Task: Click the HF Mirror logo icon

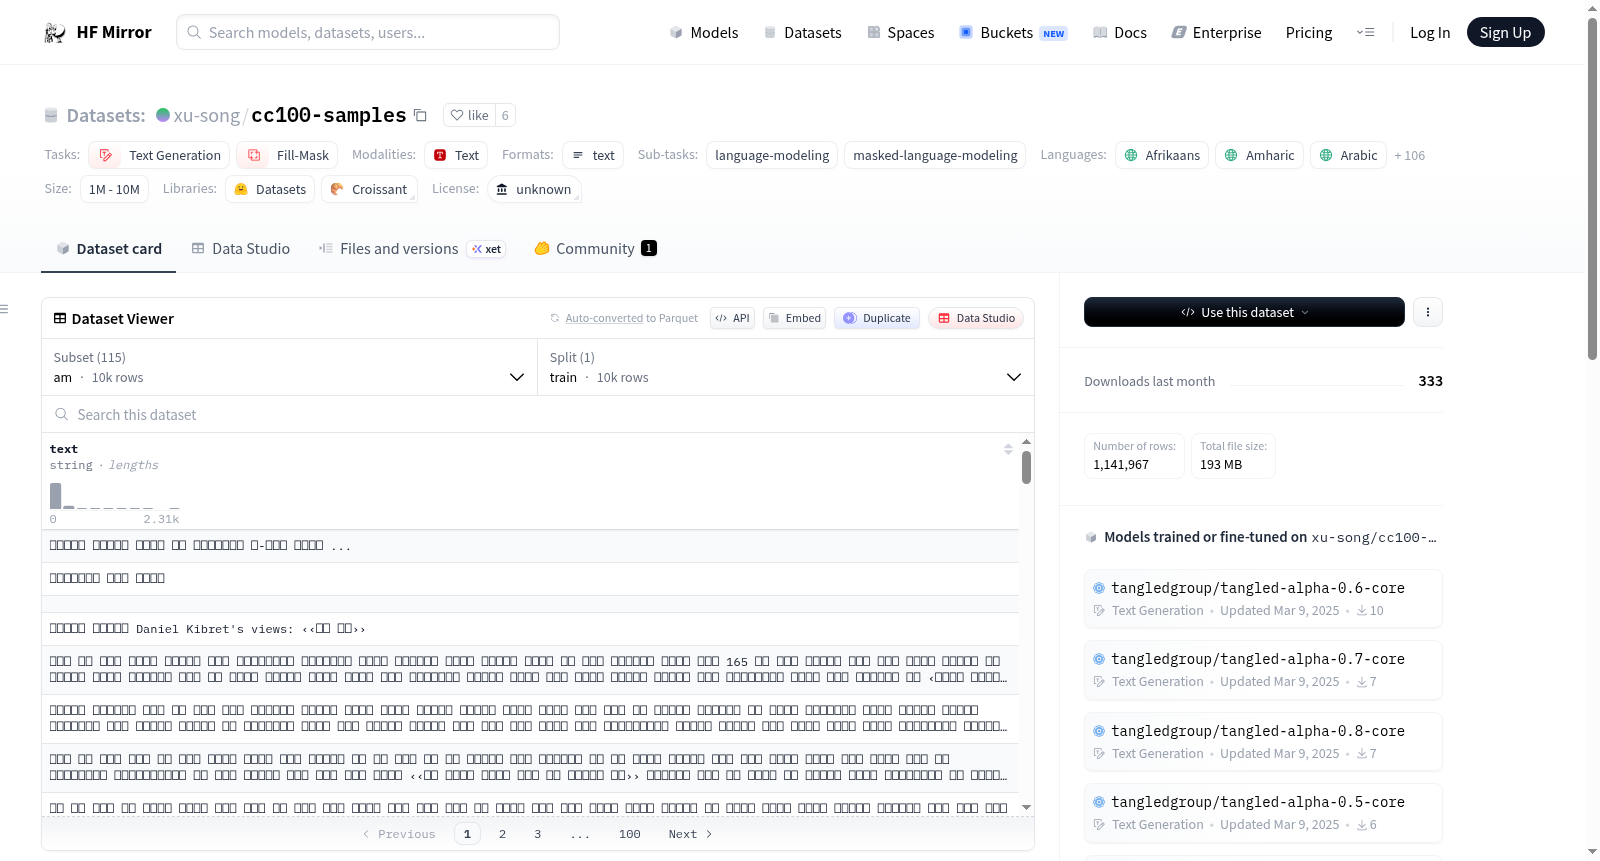Action: point(55,33)
